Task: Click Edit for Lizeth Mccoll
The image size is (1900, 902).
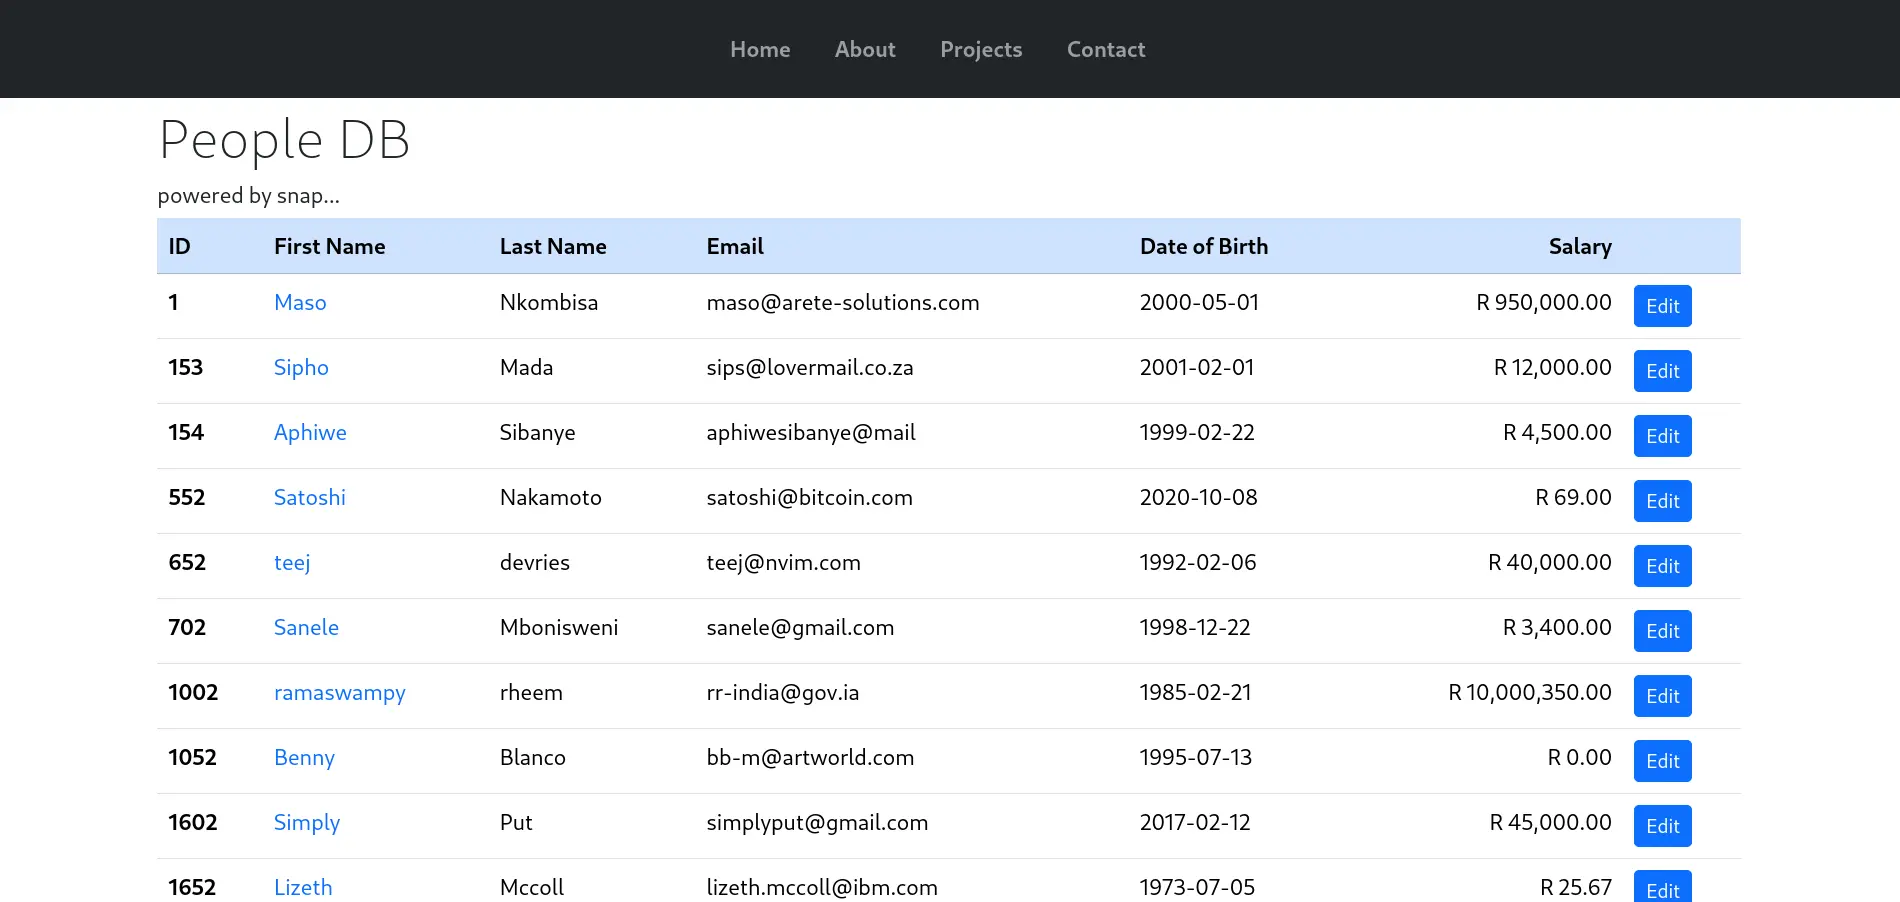Action: click(1662, 889)
